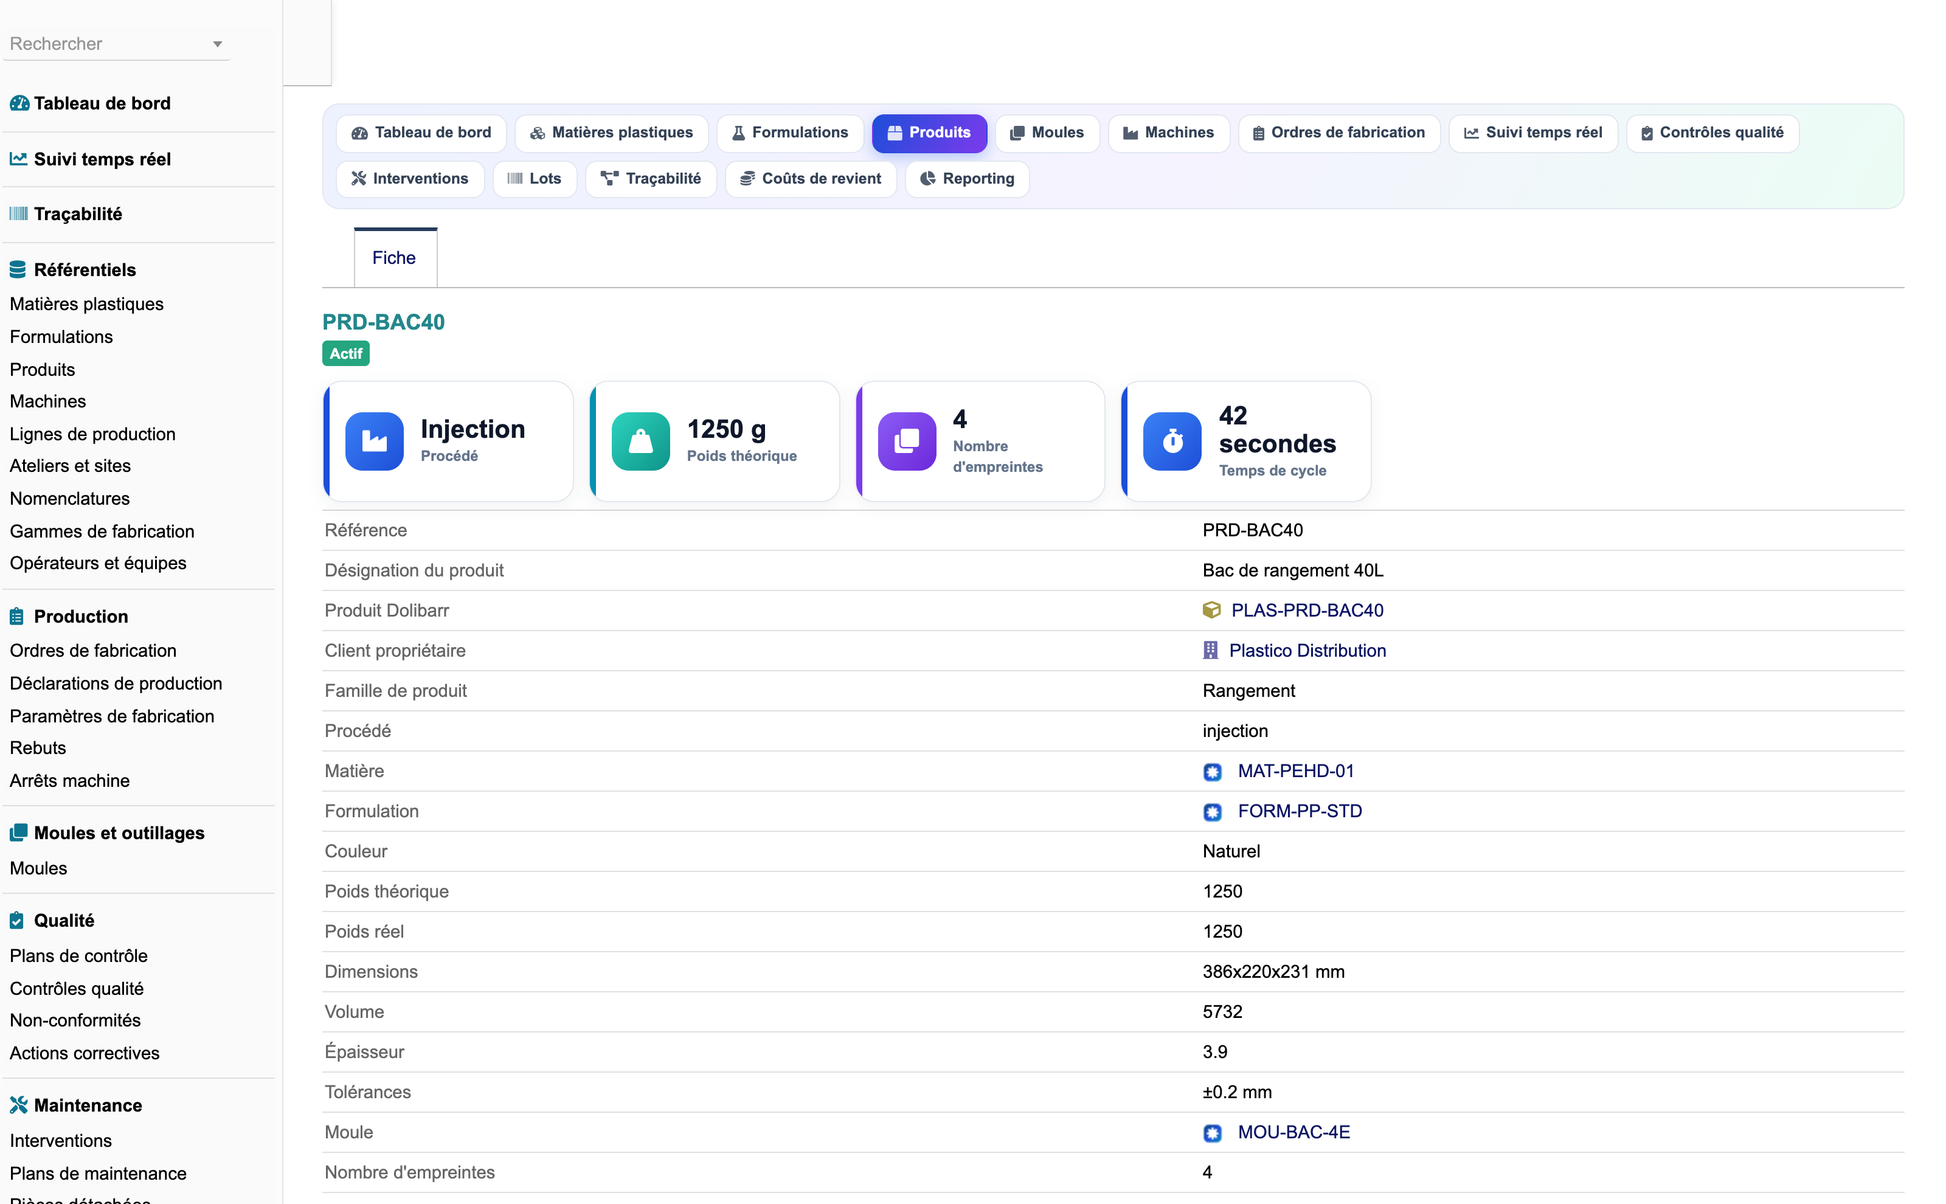
Task: Click the cube icon beside PLAS-PRD-BAC40
Action: (1211, 610)
